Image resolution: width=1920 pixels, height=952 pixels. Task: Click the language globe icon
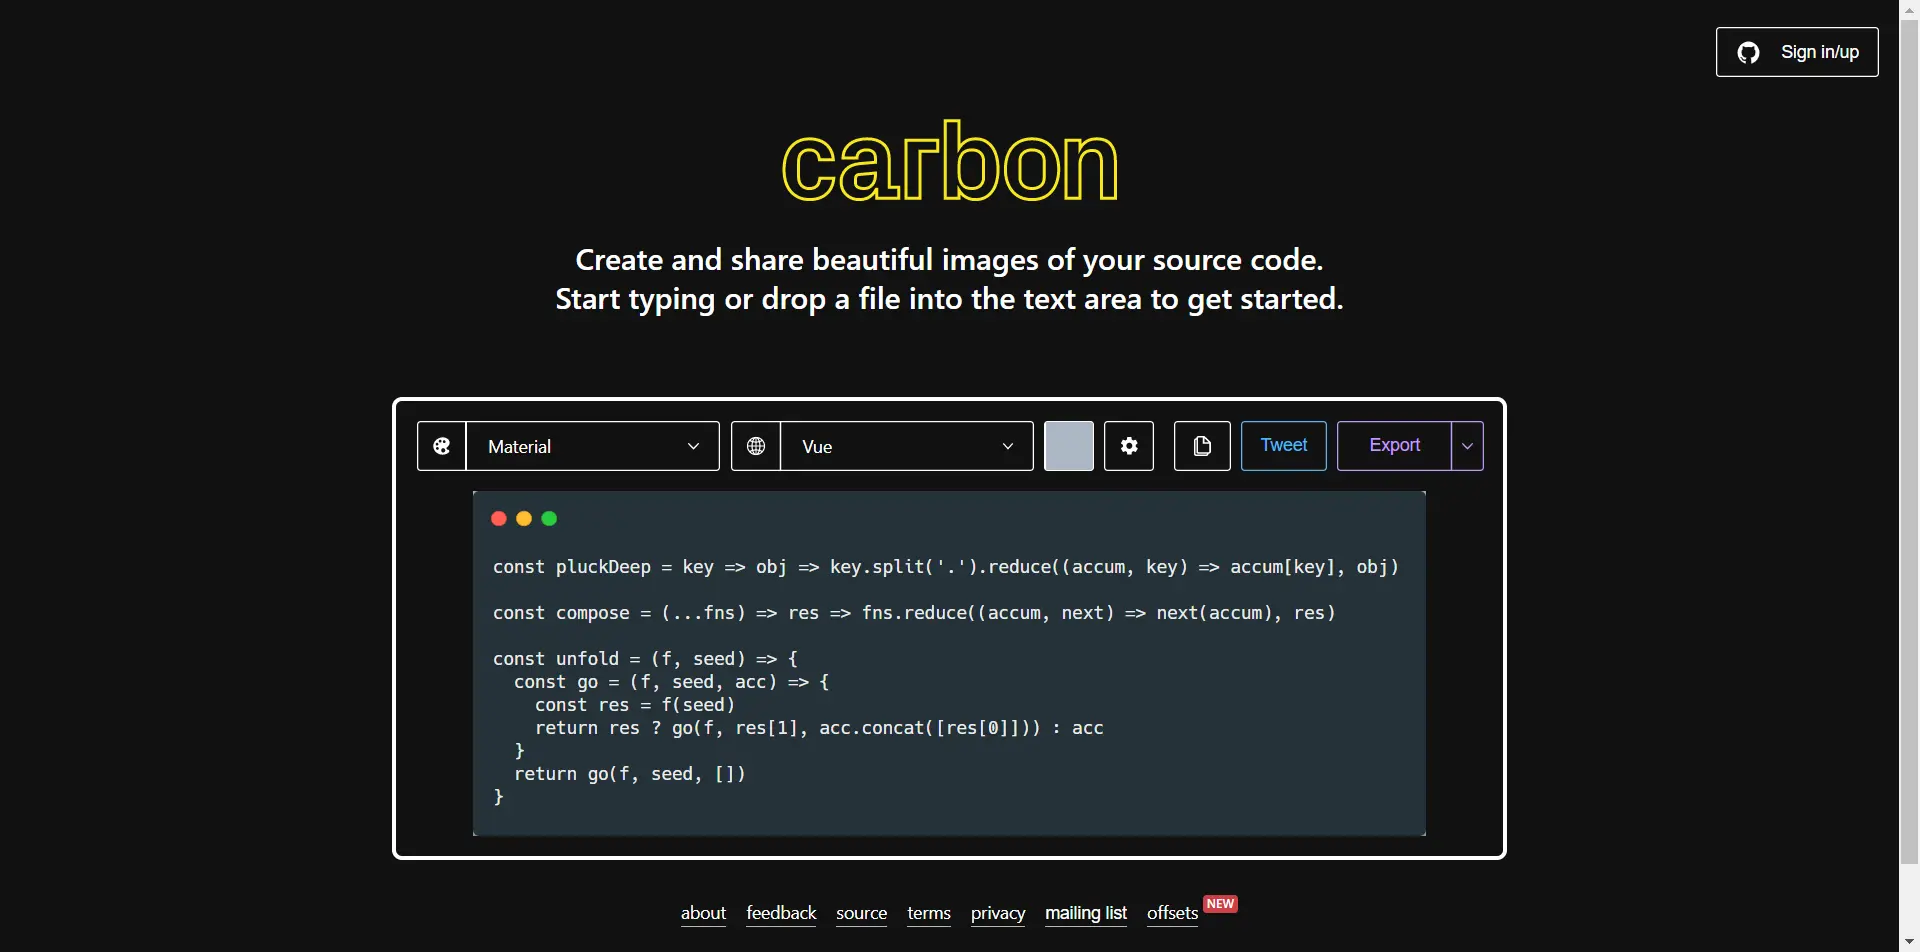point(757,446)
